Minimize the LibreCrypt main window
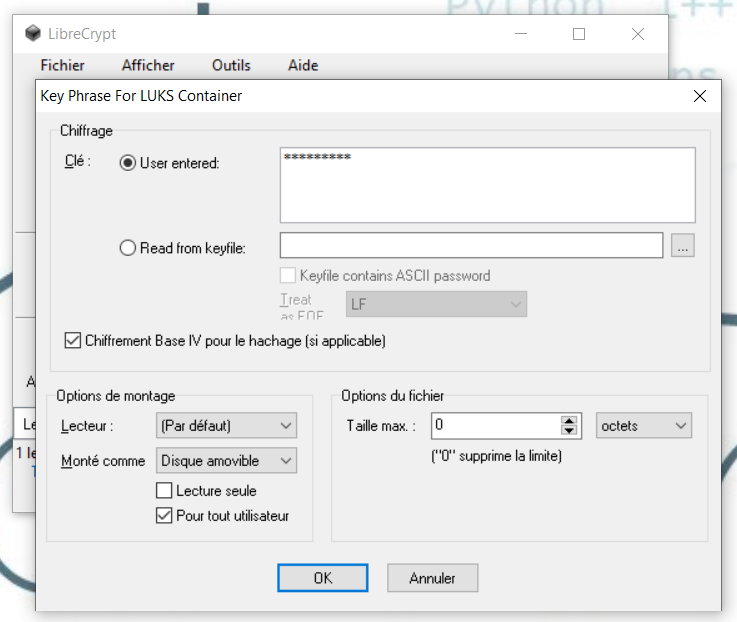Screen dimensions: 737x622 pos(521,34)
